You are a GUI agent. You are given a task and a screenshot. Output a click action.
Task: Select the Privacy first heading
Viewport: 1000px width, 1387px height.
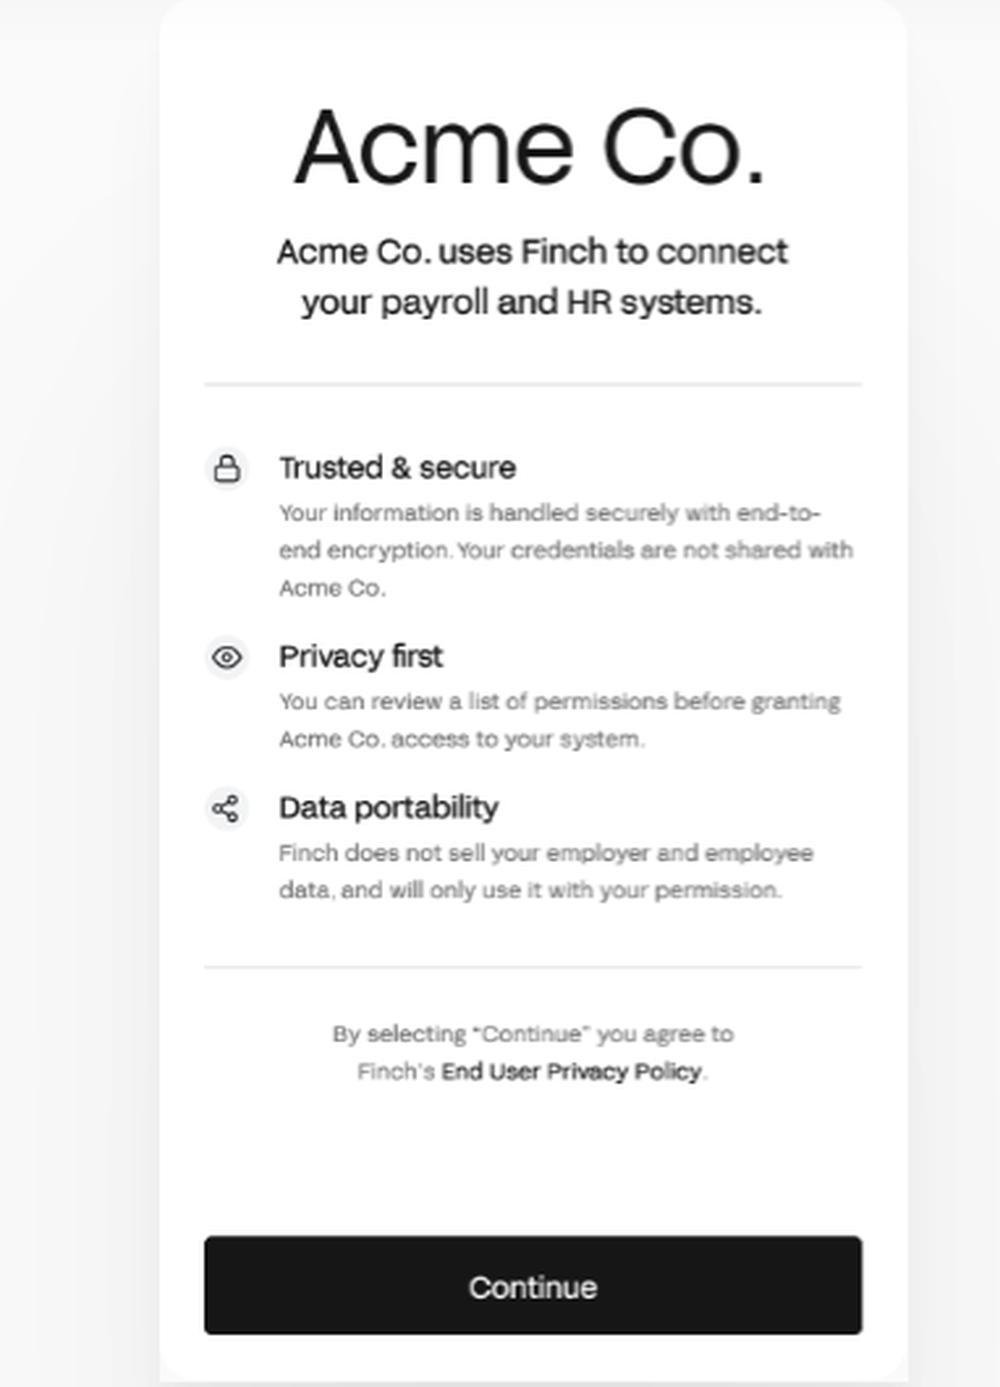(x=360, y=657)
